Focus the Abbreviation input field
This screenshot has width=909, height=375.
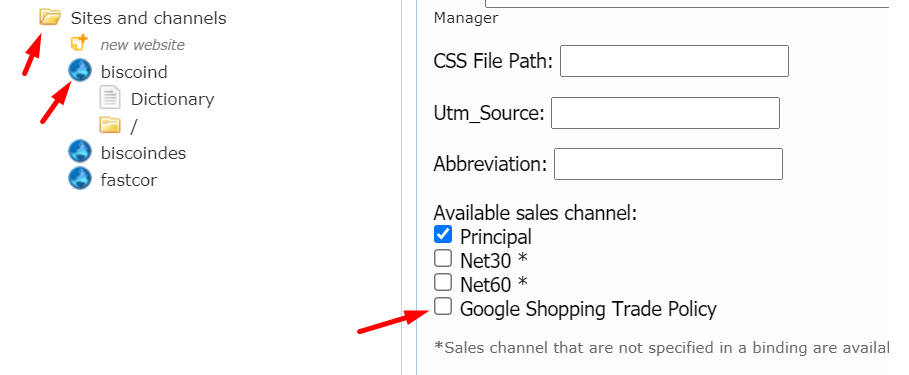[668, 164]
